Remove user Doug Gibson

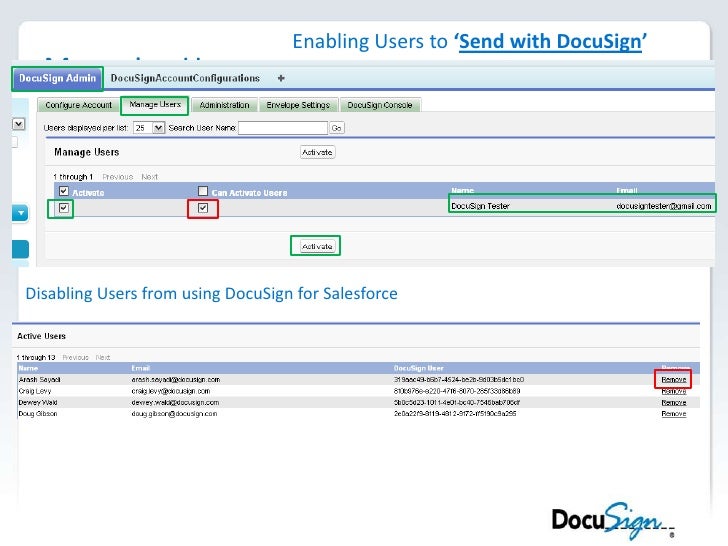coord(673,414)
